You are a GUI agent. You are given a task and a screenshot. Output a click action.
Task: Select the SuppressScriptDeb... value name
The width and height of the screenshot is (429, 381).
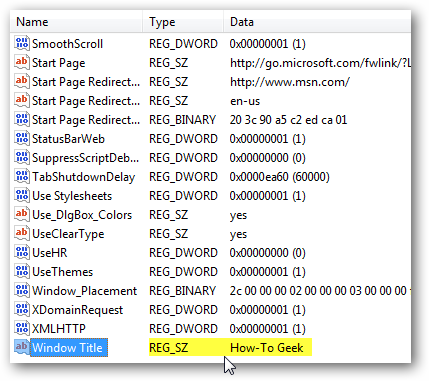(85, 158)
